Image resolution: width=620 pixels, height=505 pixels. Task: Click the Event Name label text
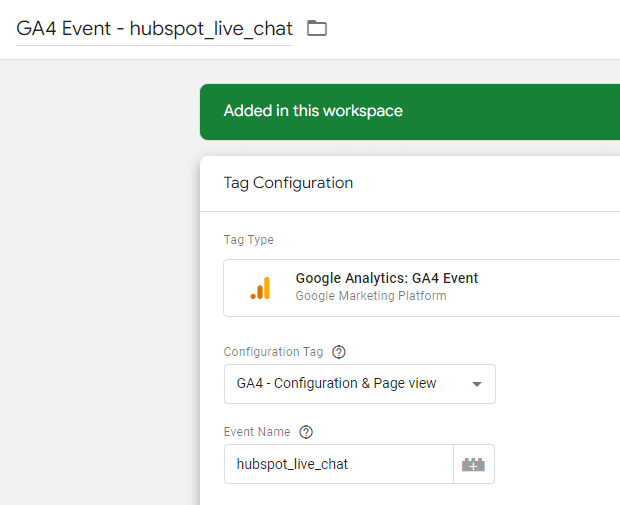click(257, 432)
